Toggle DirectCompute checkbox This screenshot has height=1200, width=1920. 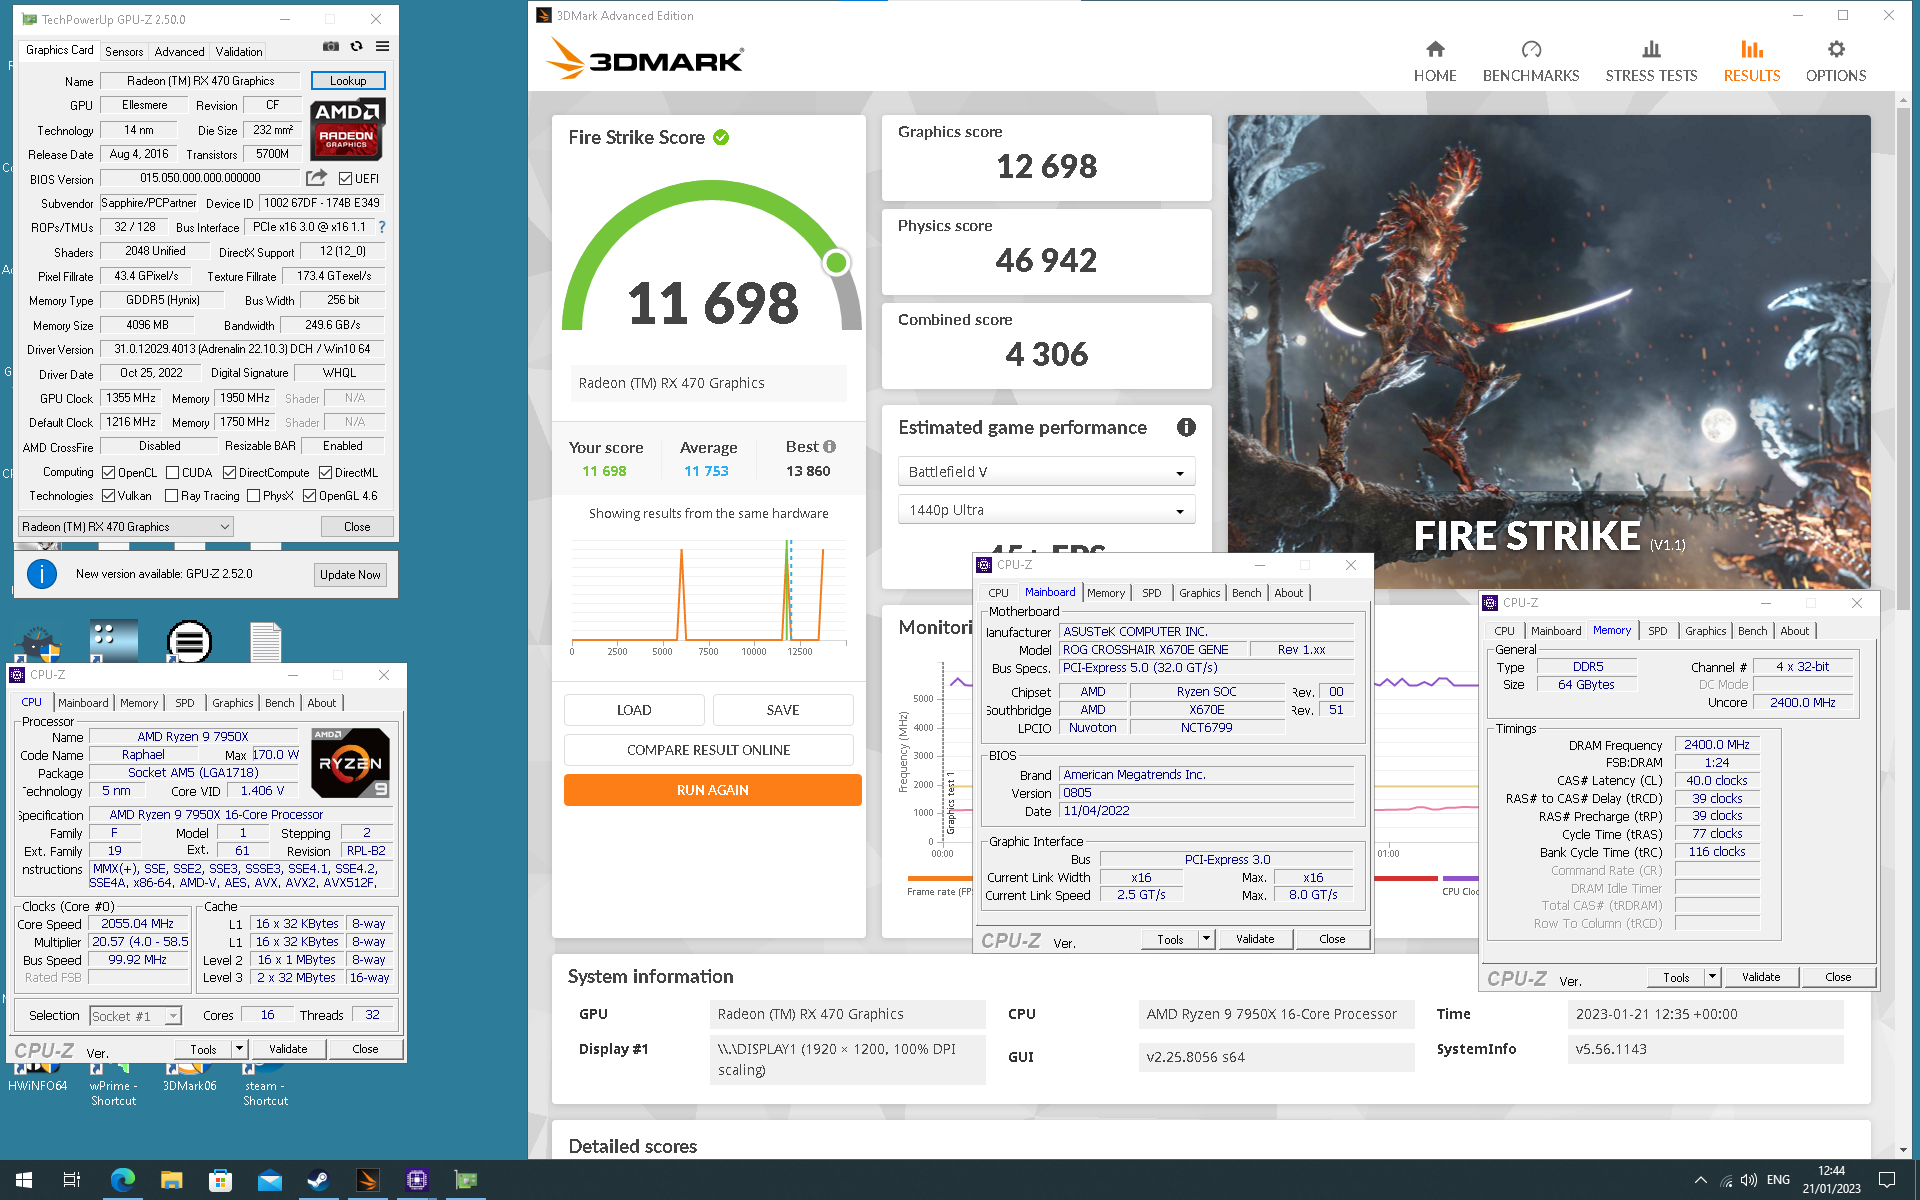229,473
